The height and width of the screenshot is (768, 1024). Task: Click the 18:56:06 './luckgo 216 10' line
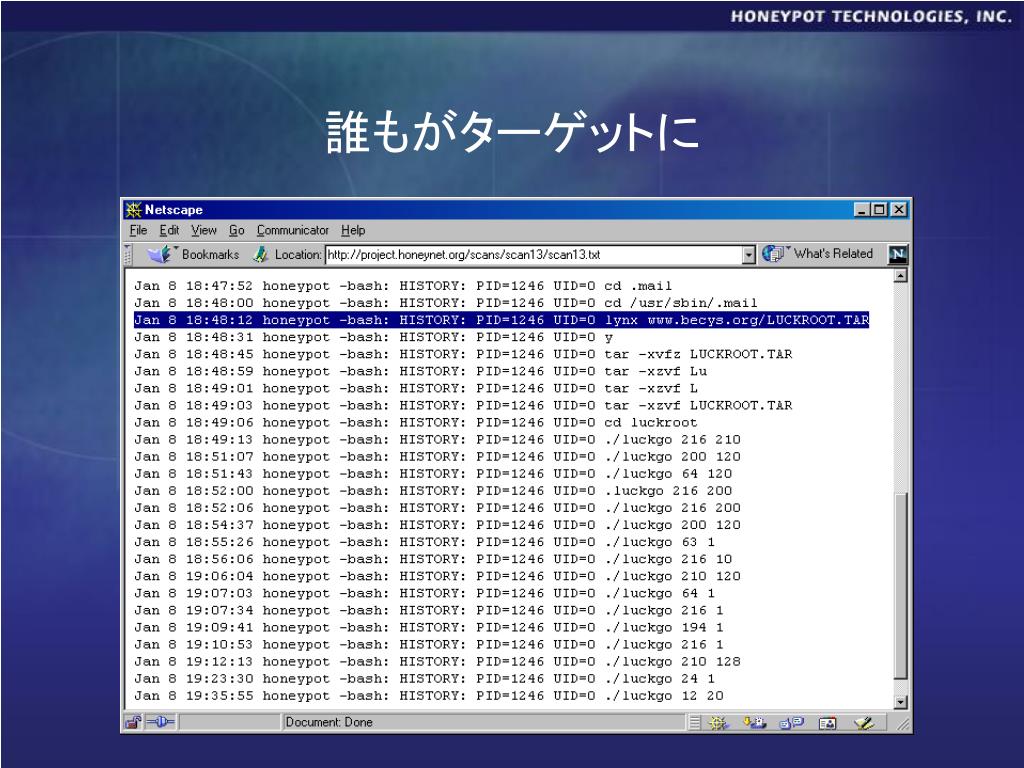[433, 559]
